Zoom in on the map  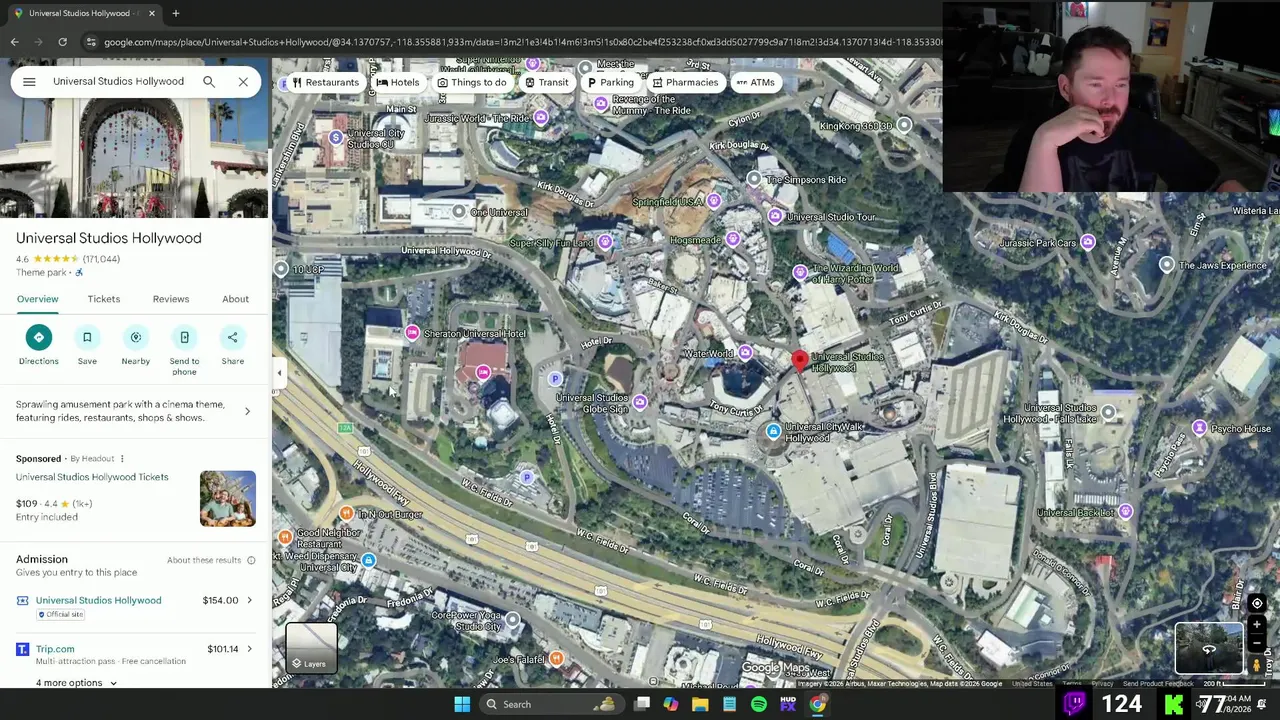[x=1257, y=625]
